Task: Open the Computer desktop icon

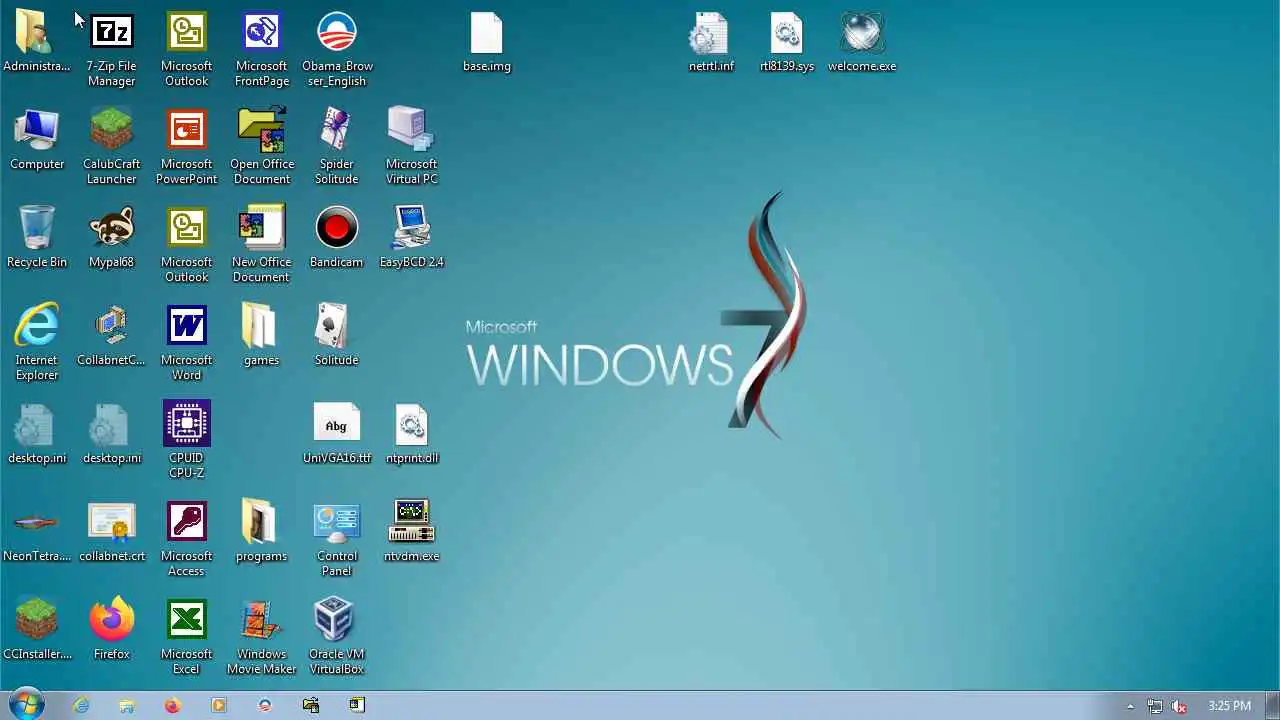Action: (37, 140)
